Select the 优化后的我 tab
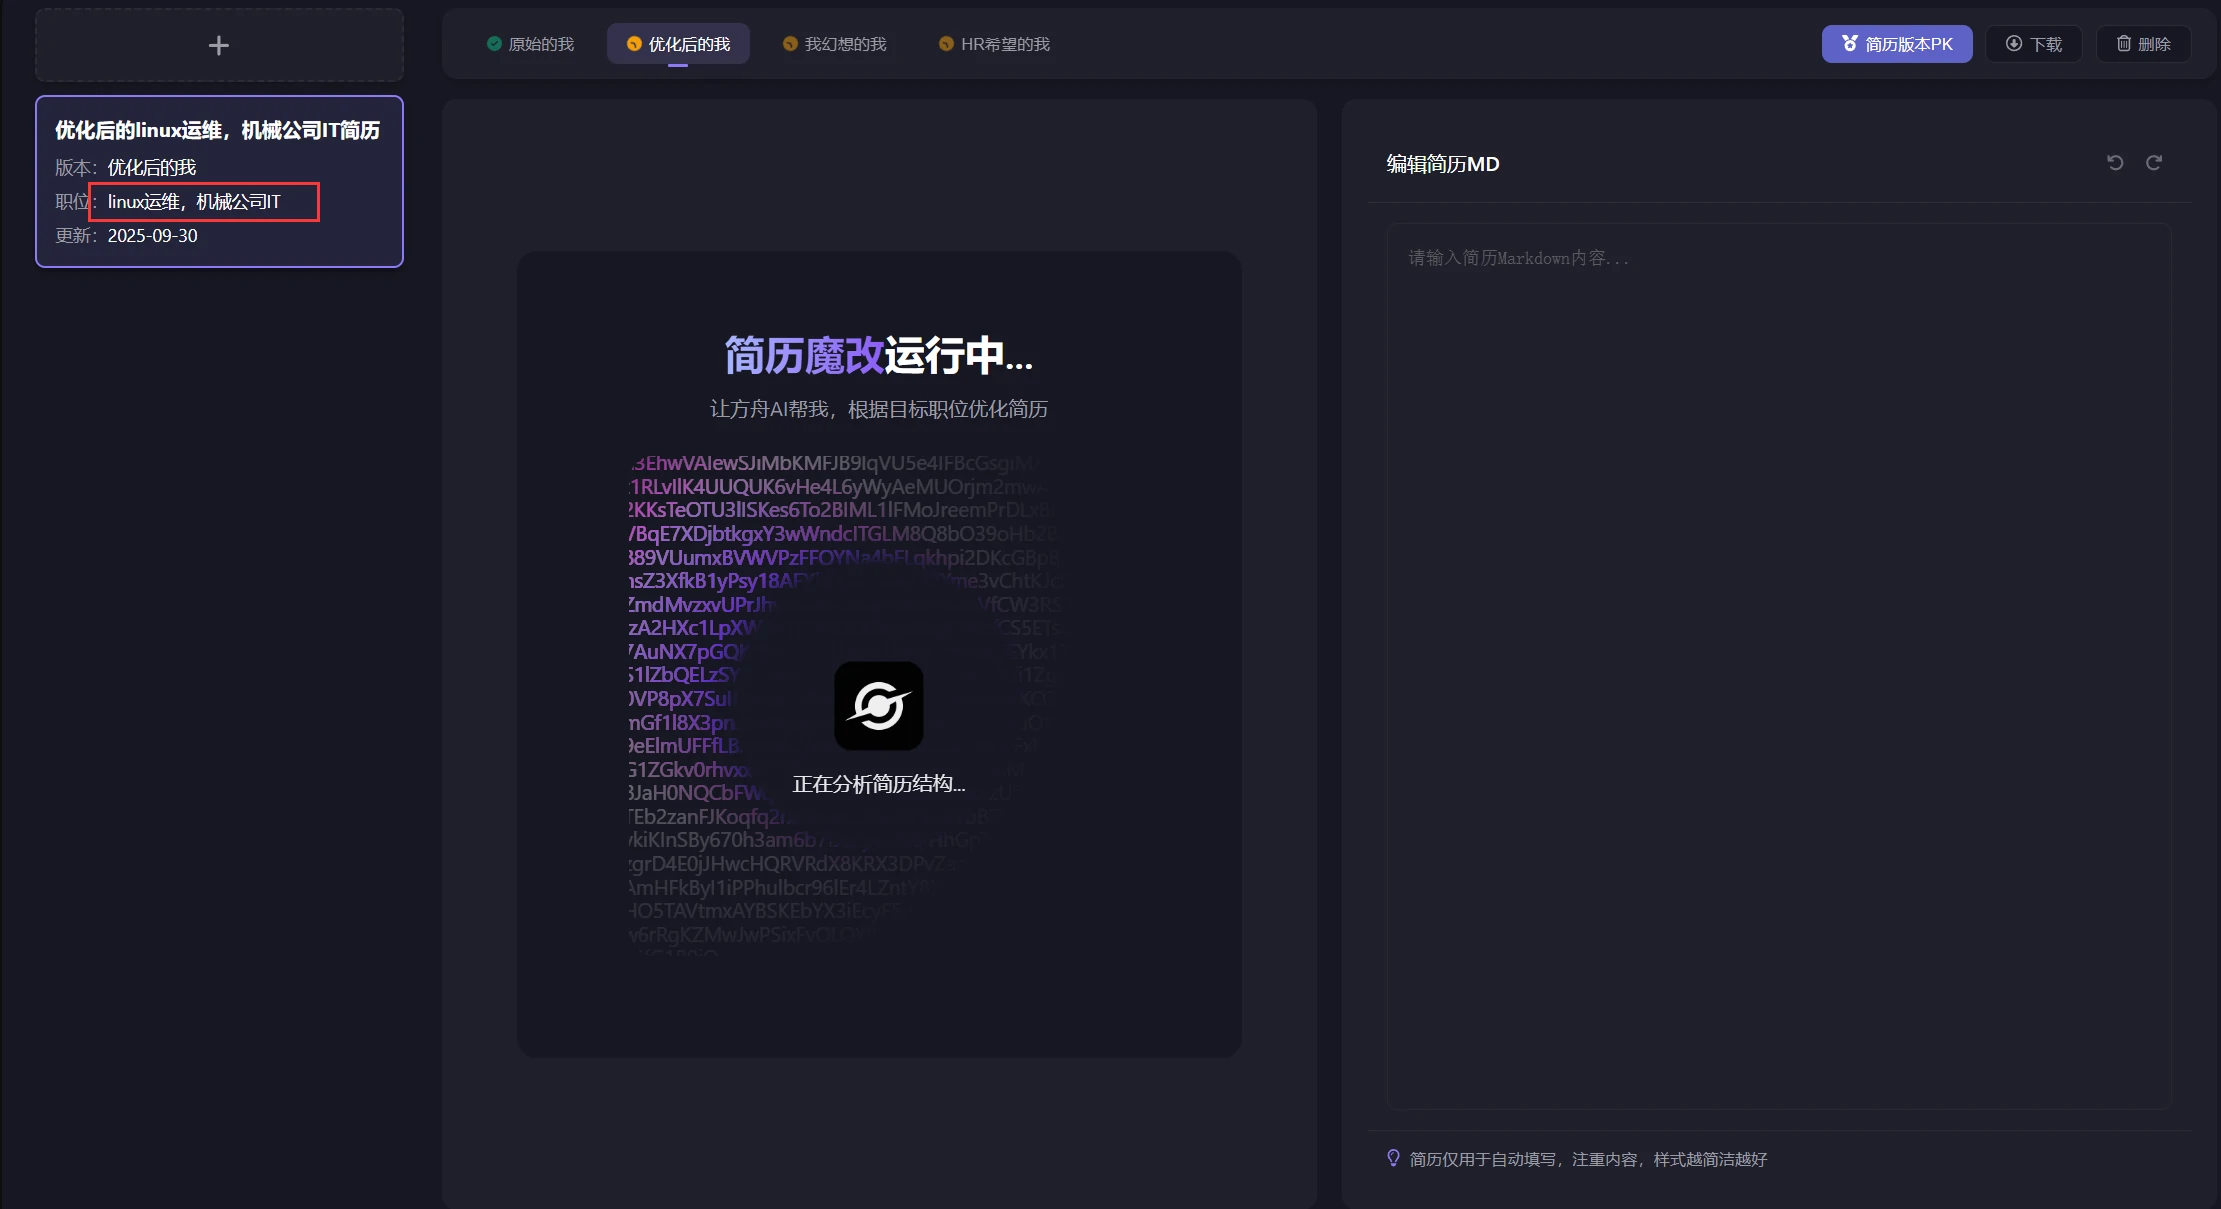The image size is (2221, 1209). 678,44
